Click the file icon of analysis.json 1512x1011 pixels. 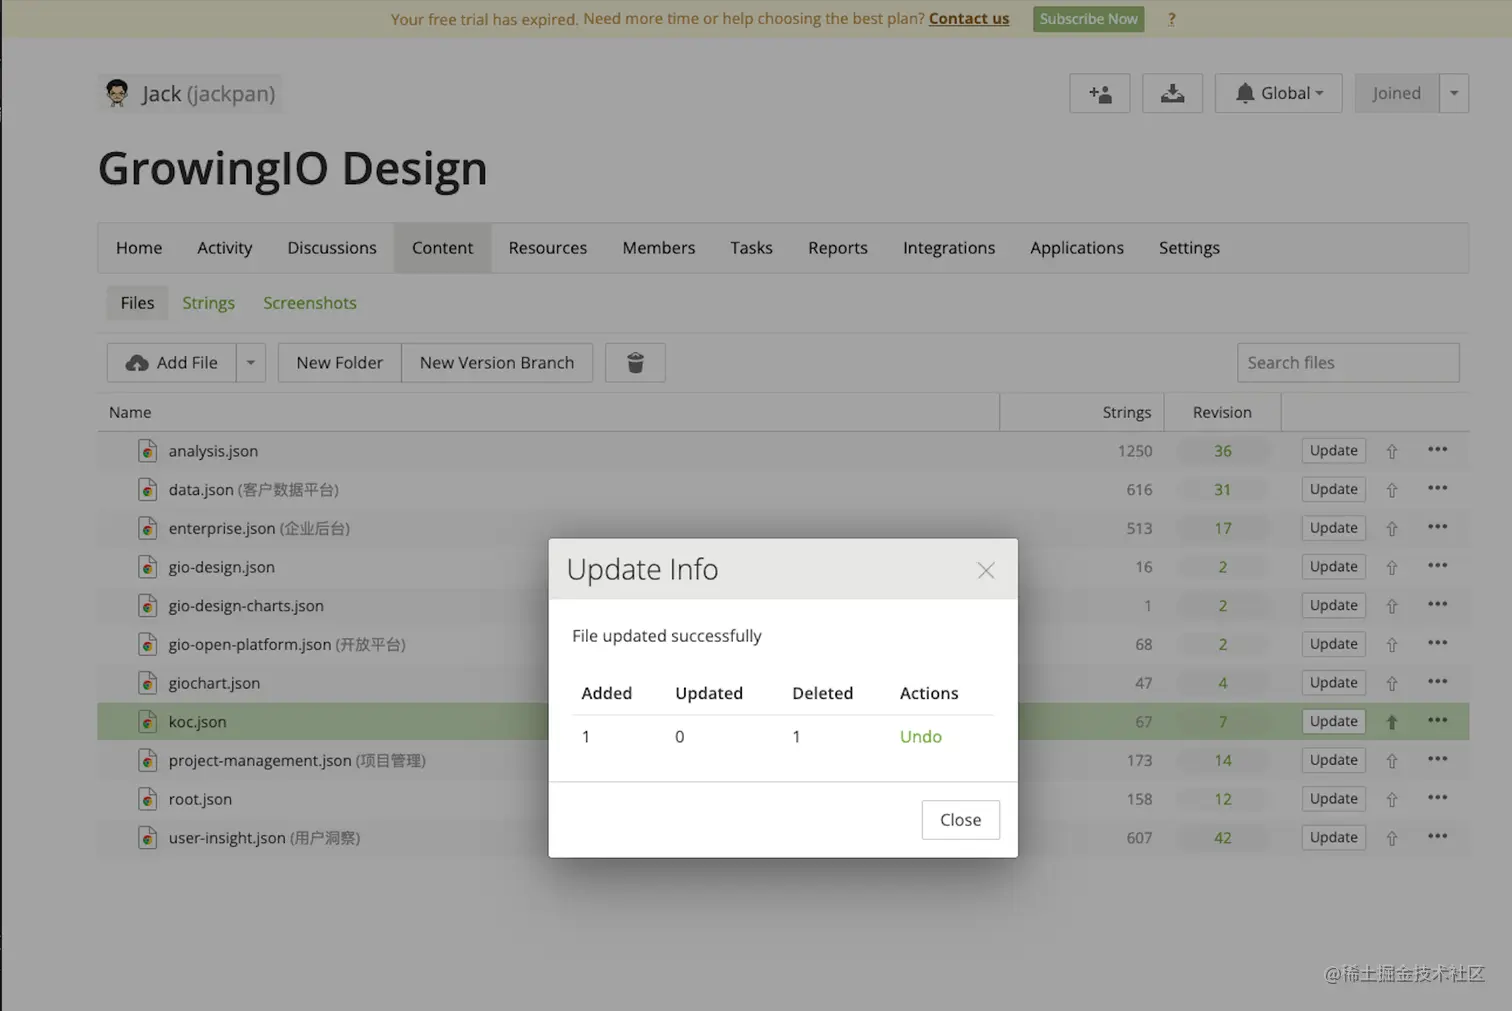click(x=147, y=451)
